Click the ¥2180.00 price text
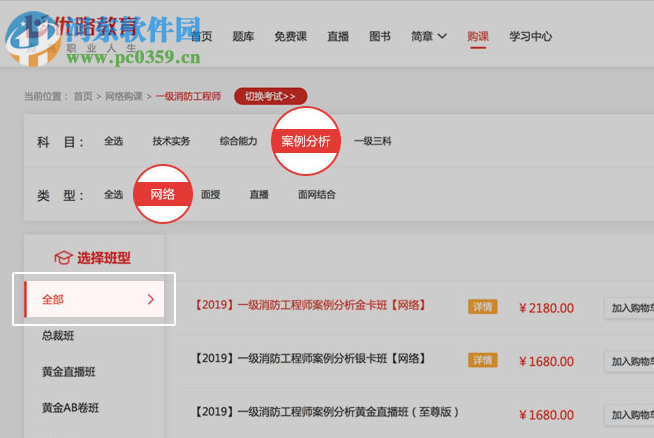 pos(546,308)
